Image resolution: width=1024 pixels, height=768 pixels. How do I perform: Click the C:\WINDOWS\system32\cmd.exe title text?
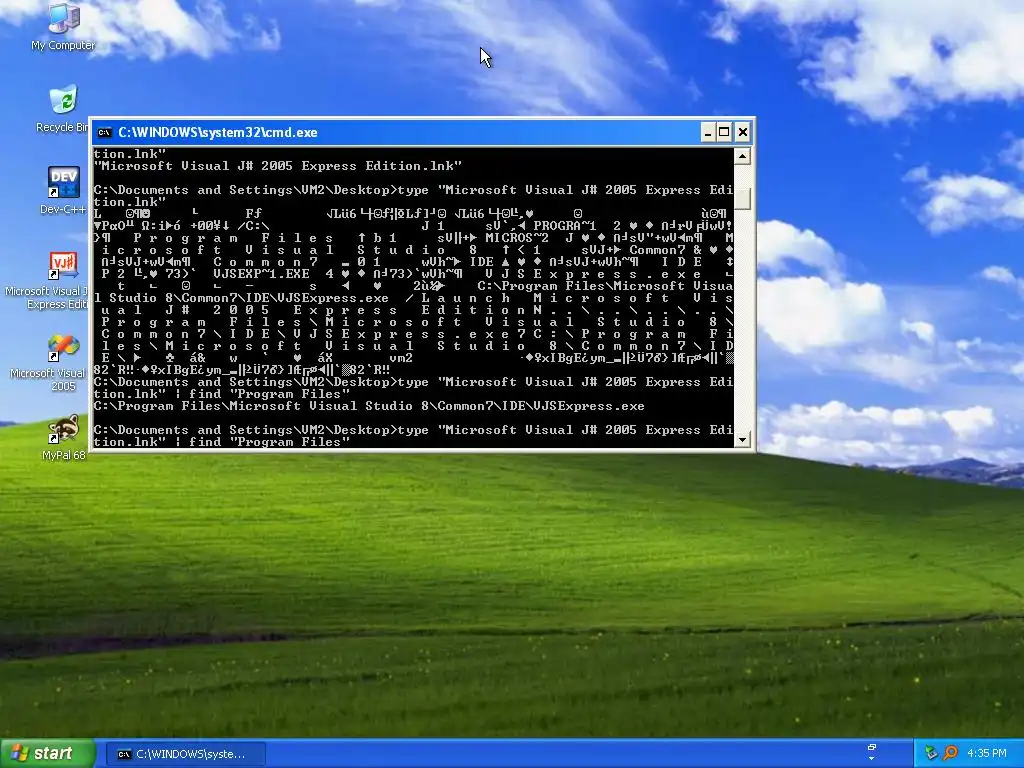click(217, 133)
